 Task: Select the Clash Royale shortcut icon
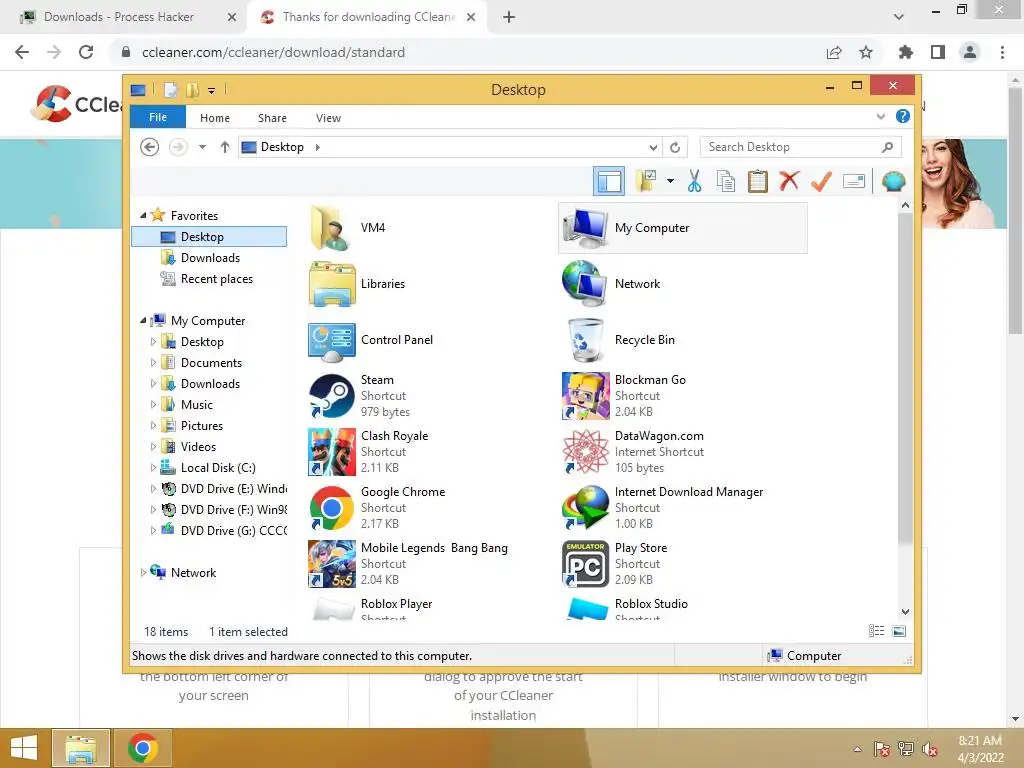coord(332,452)
